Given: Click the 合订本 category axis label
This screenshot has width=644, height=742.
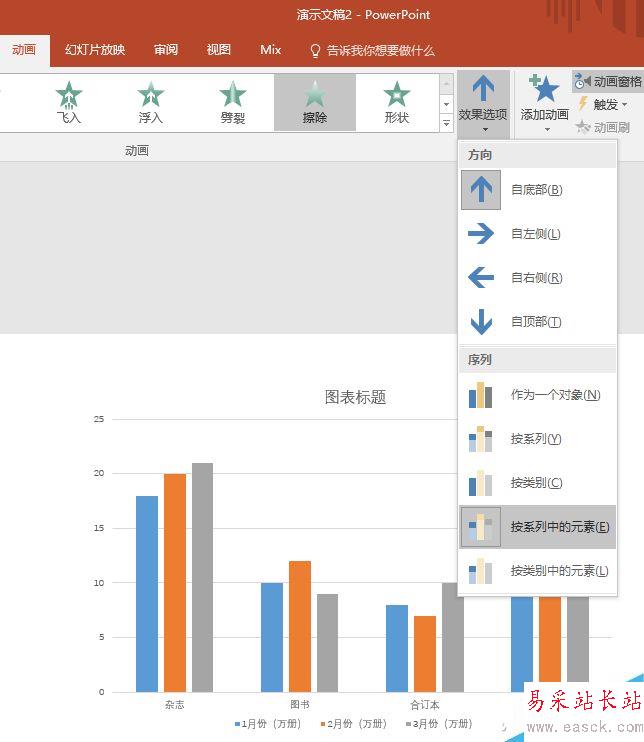Looking at the screenshot, I should [424, 705].
